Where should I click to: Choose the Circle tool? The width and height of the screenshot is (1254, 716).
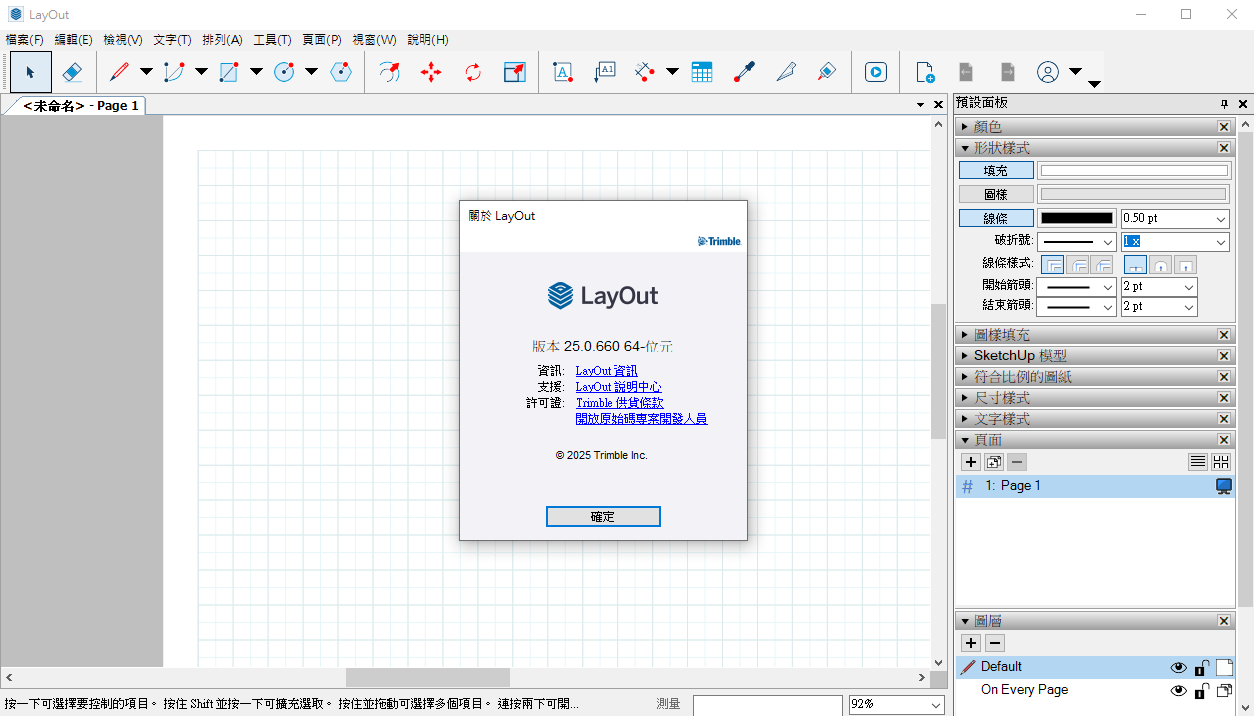tap(284, 72)
